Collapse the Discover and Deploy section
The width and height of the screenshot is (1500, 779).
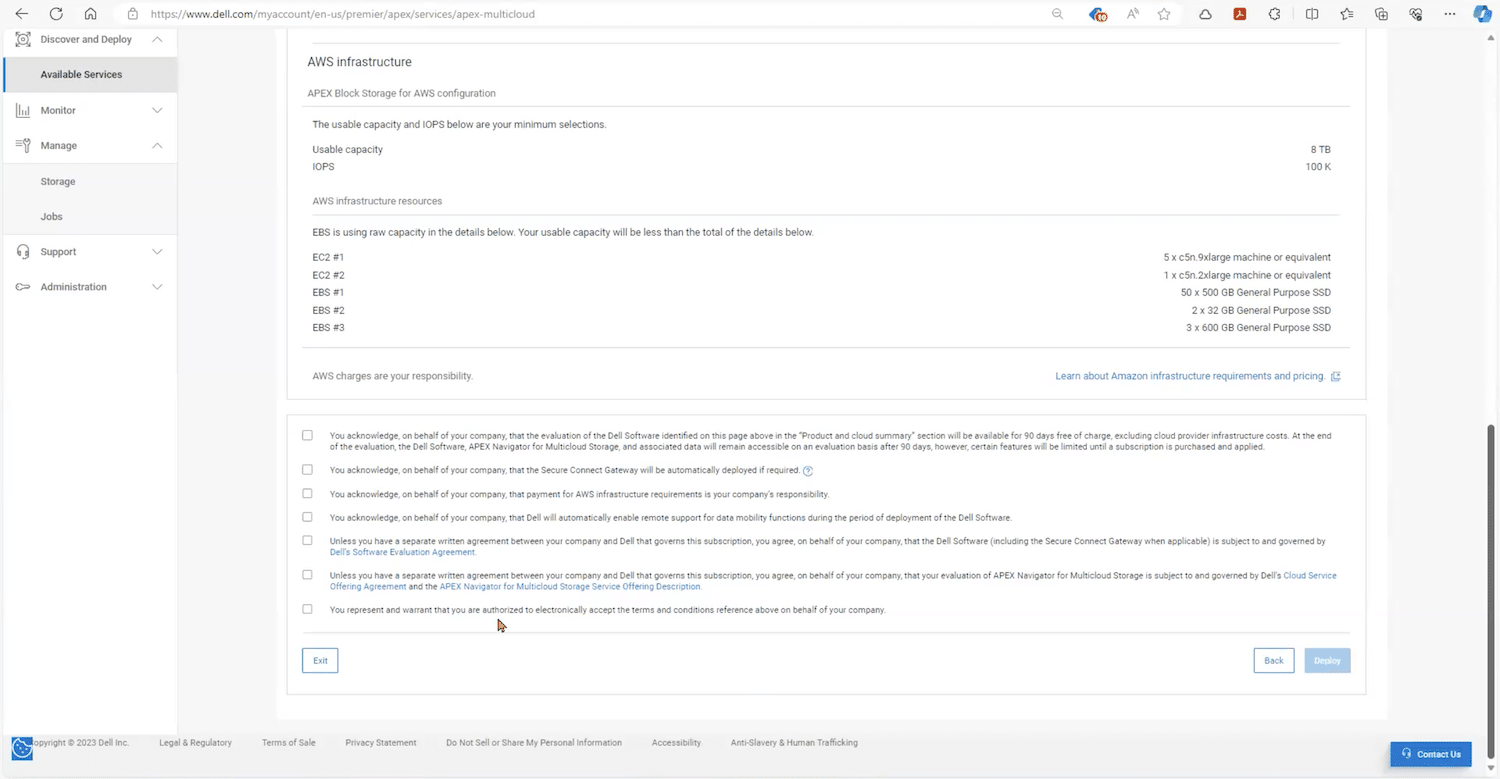[157, 39]
